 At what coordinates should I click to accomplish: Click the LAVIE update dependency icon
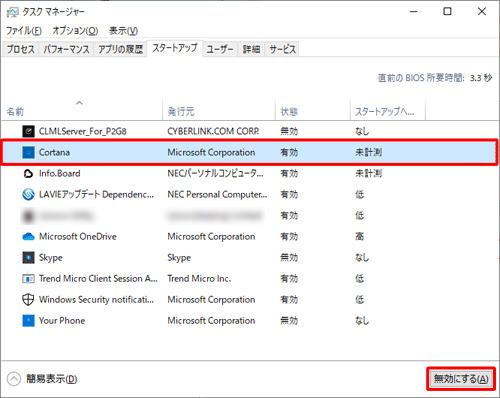tap(28, 194)
